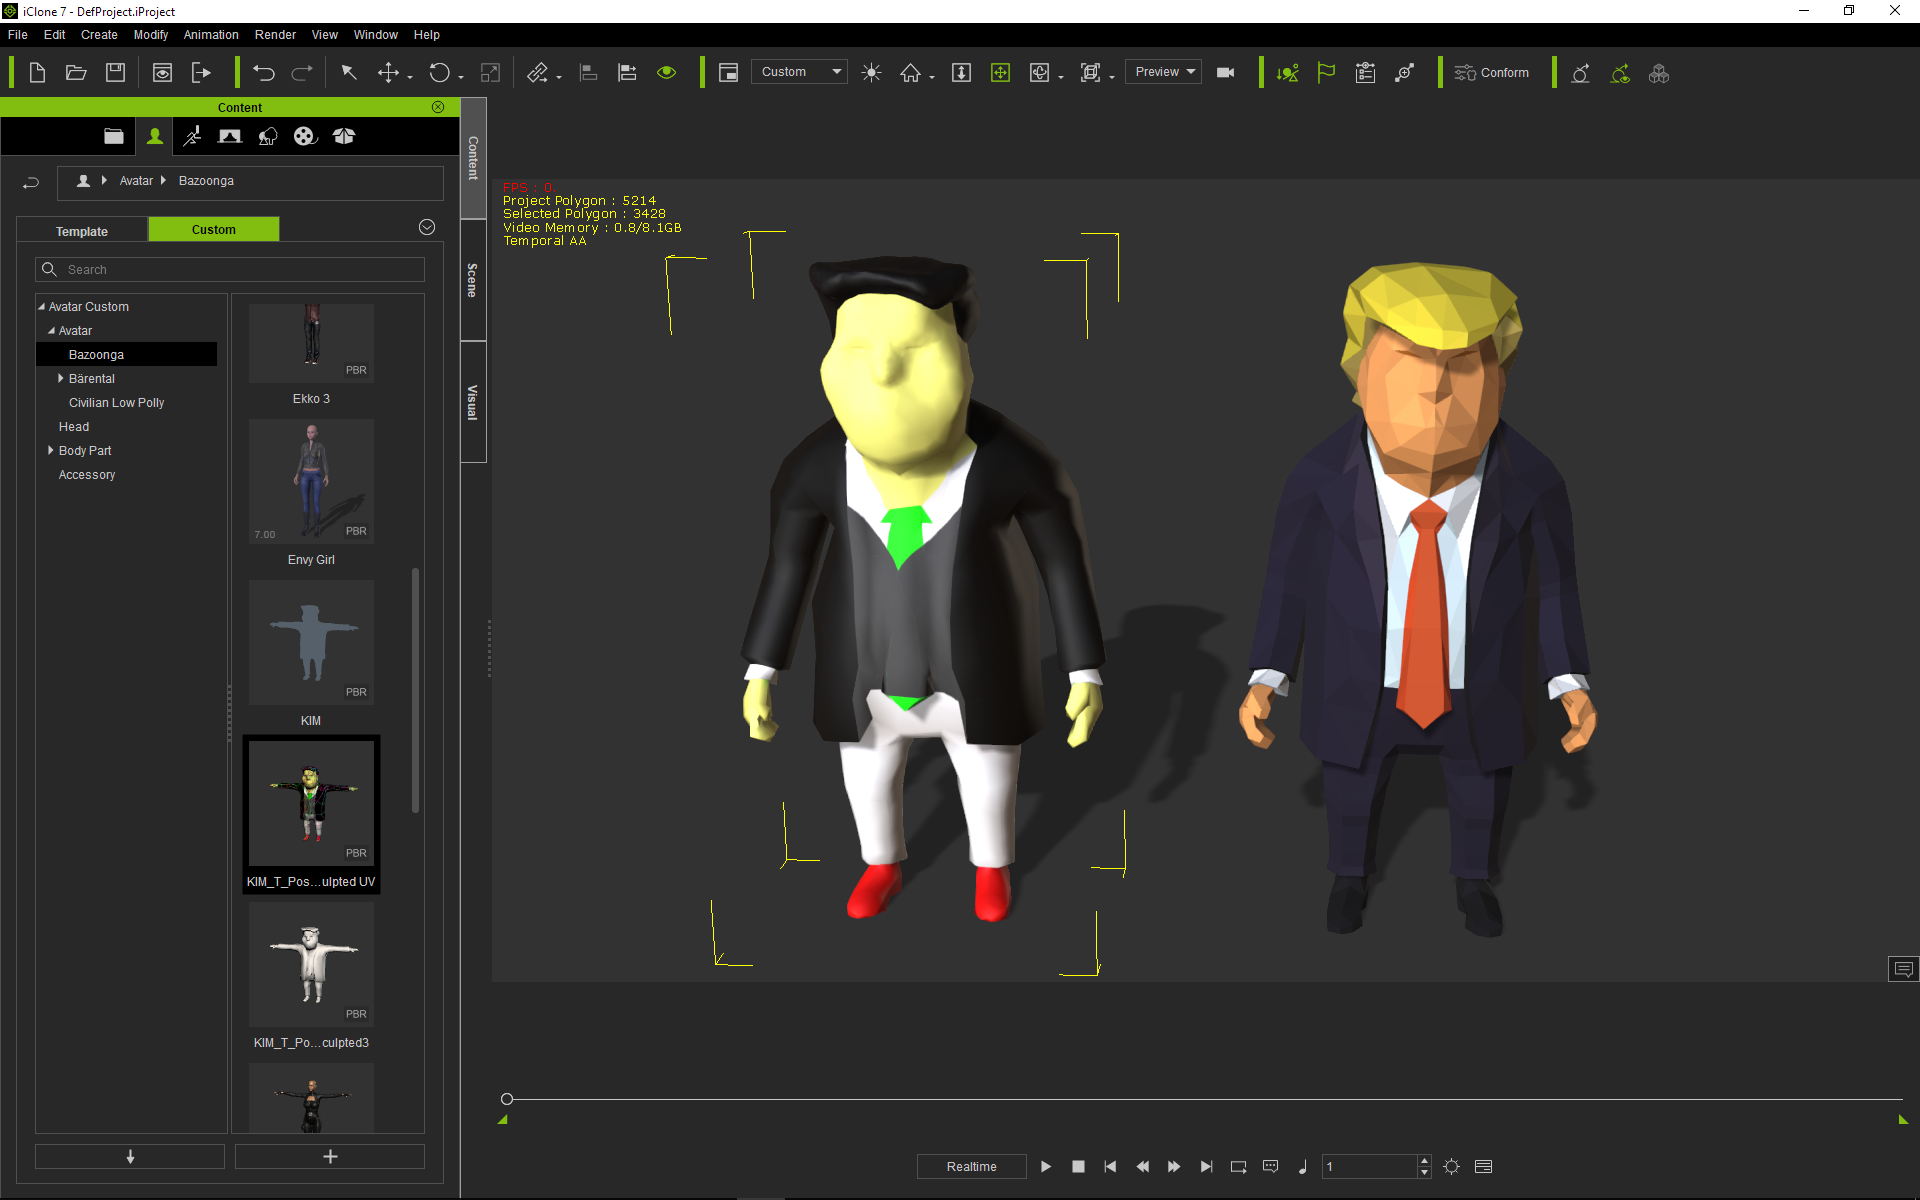Select the Accessory tree item
Viewport: 1920px width, 1200px height.
tap(87, 475)
